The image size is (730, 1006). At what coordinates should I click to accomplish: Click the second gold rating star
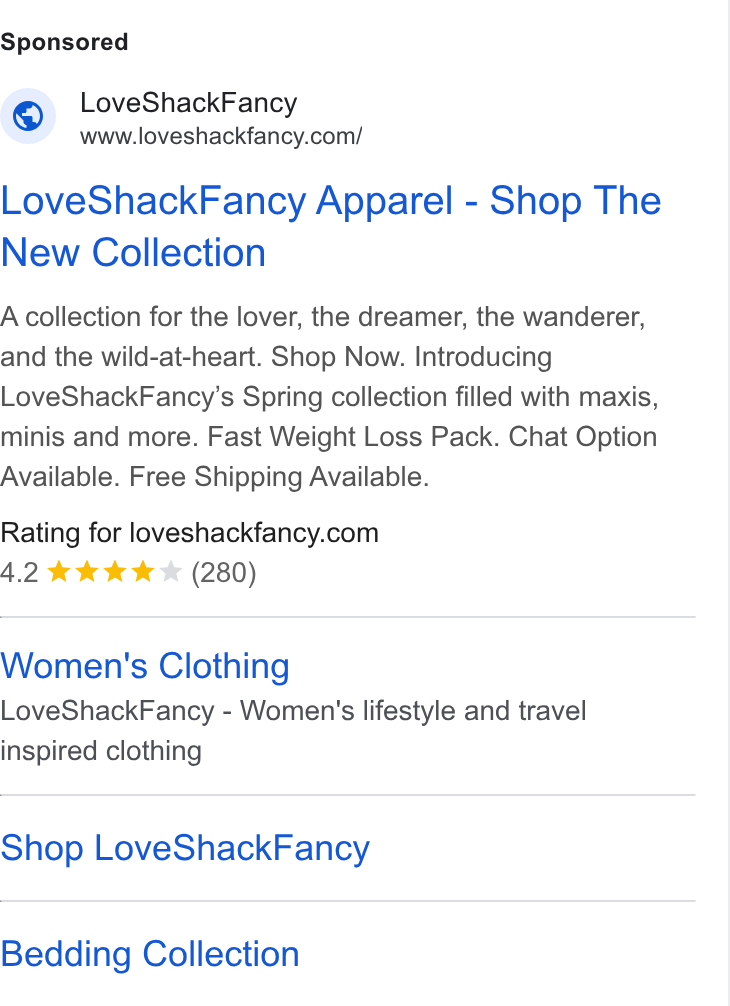pos(87,571)
